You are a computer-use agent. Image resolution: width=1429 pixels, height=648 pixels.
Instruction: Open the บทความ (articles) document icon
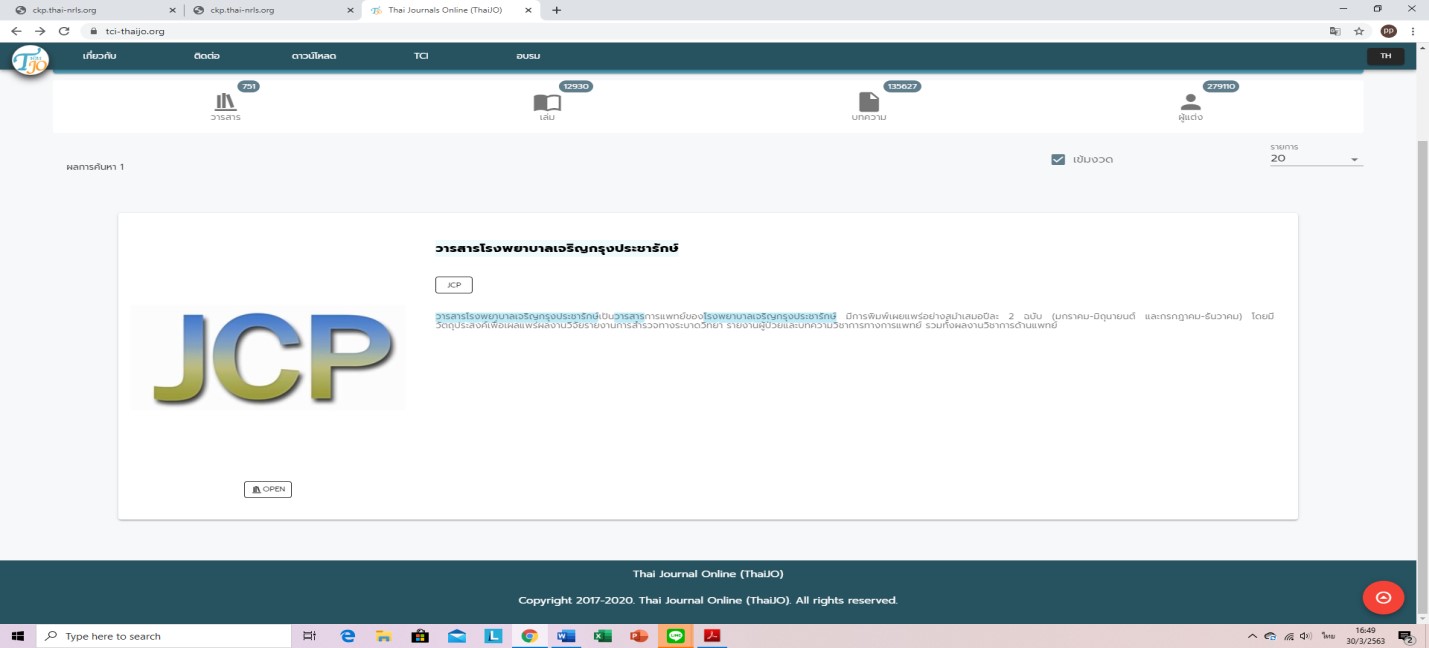coord(869,102)
